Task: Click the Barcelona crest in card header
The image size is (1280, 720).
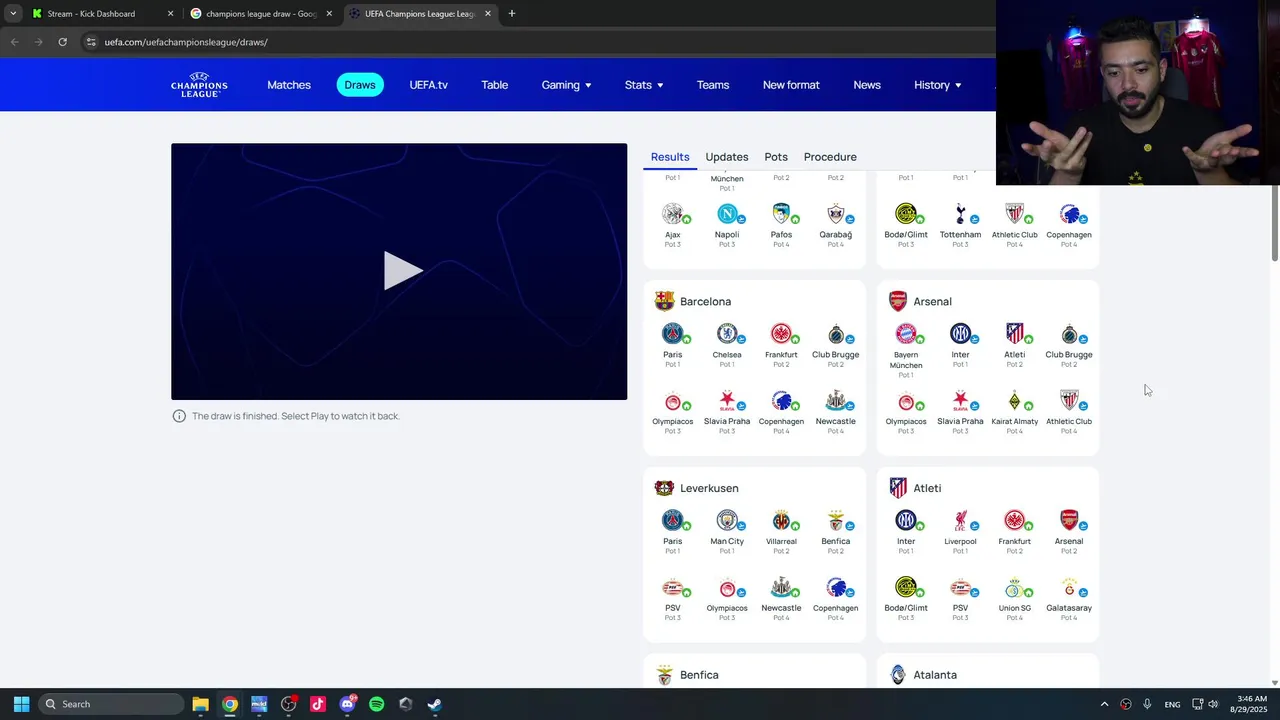Action: (x=664, y=301)
